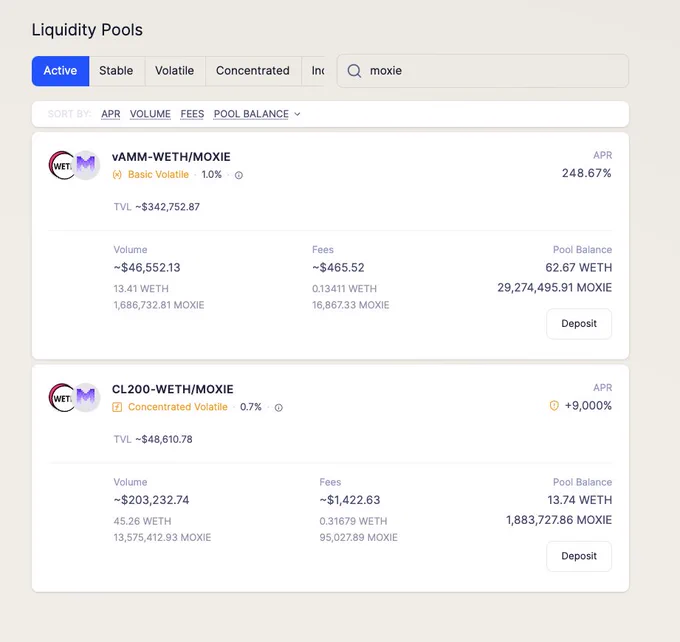The image size is (680, 642).
Task: Sort pools by APR
Action: tap(111, 114)
